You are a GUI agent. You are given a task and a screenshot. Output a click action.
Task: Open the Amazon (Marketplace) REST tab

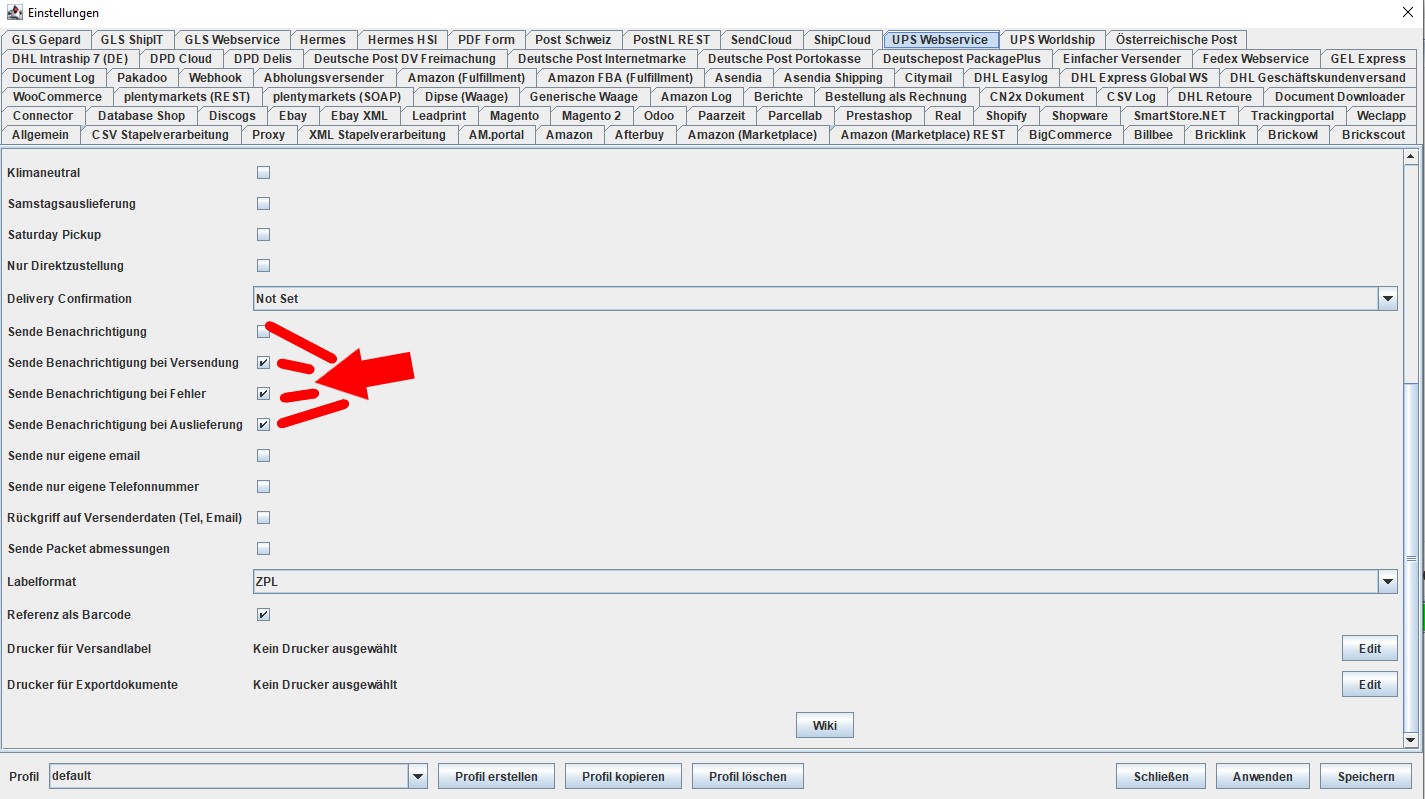pos(923,135)
